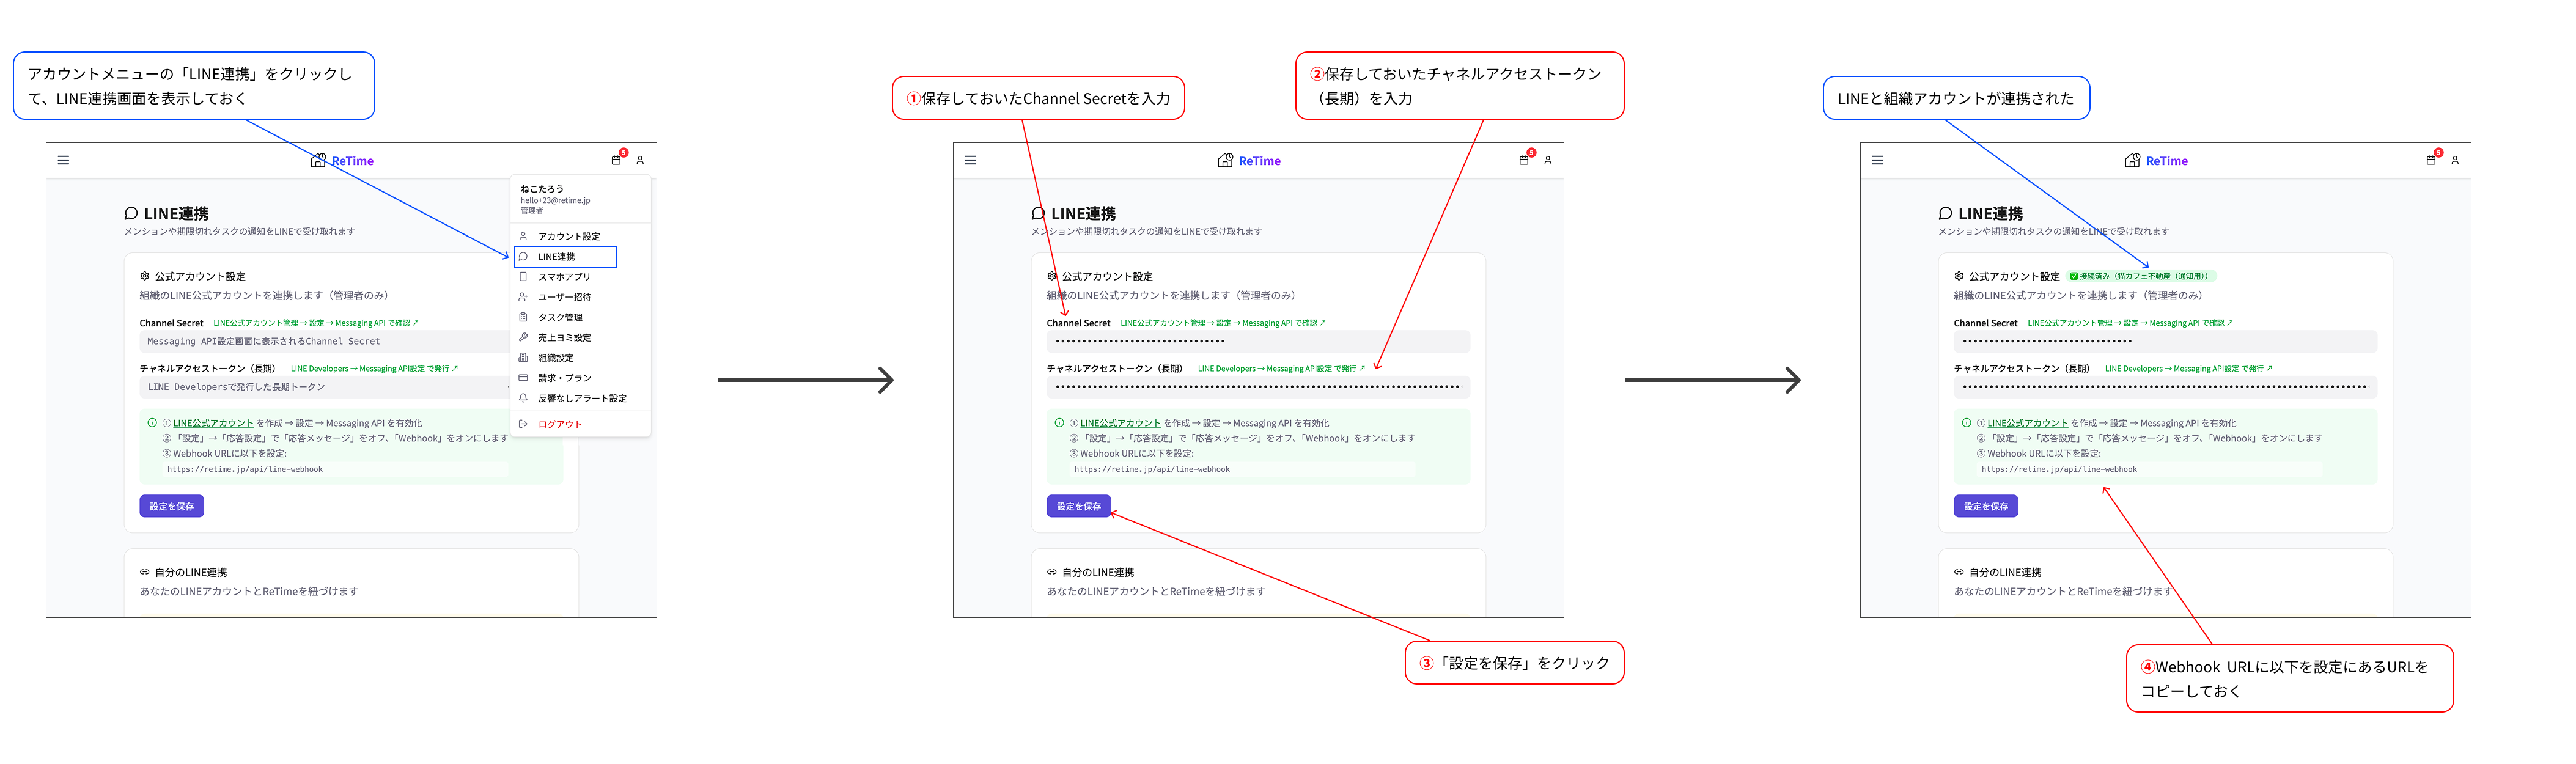2576x764 pixels.
Task: Follow the LINE Developers 発行 link, right screenshot
Action: [2188, 369]
